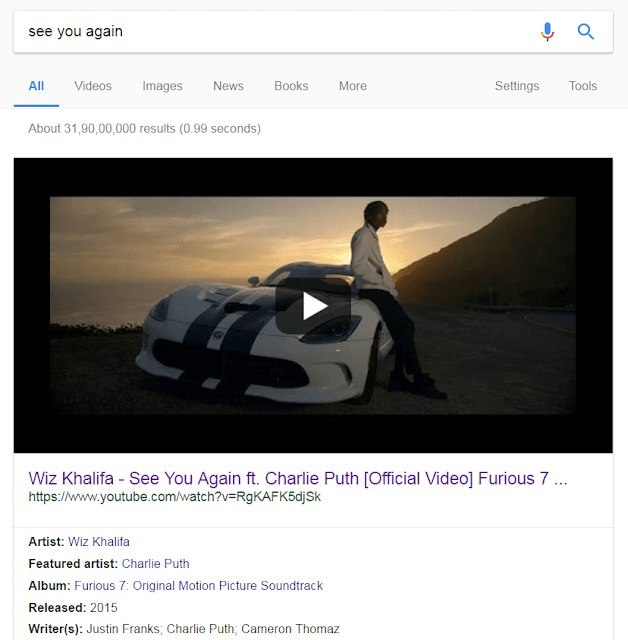Click the writers line 'Justin Franks; Charlie Puth; Cameron Thomaz'

[x=213, y=629]
